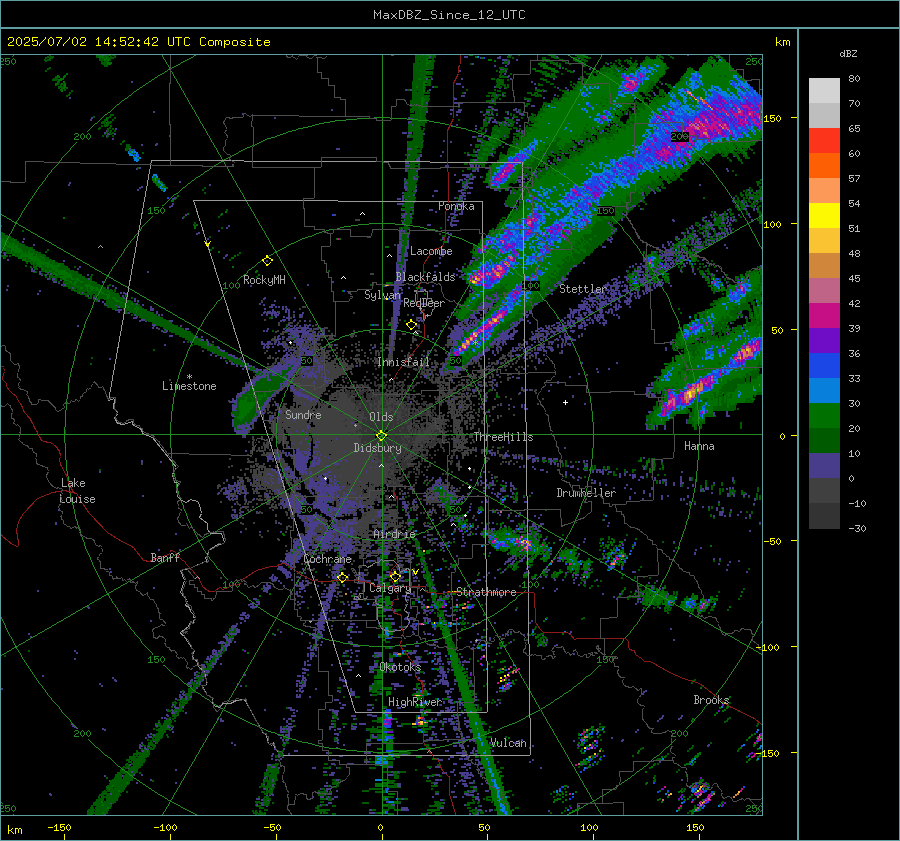Image resolution: width=900 pixels, height=841 pixels.
Task: Click the Didsbury label
Action: (377, 448)
